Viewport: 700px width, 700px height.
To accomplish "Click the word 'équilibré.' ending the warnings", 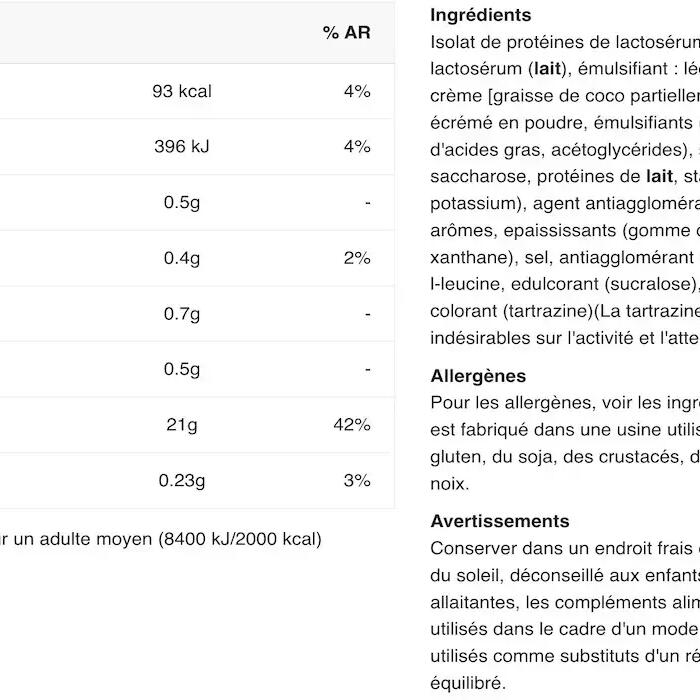I will click(x=468, y=683).
